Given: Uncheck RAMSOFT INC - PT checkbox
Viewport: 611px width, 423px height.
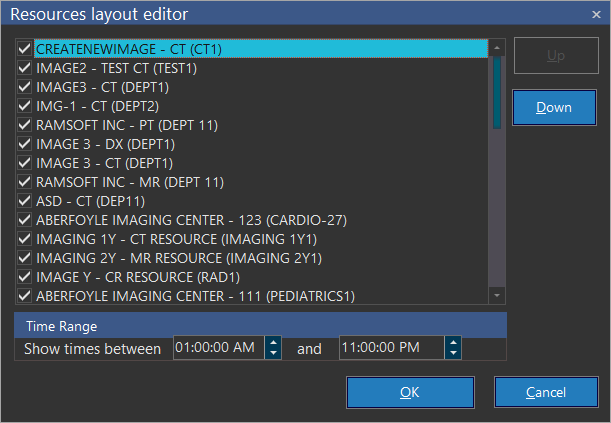Looking at the screenshot, I should click(x=25, y=125).
